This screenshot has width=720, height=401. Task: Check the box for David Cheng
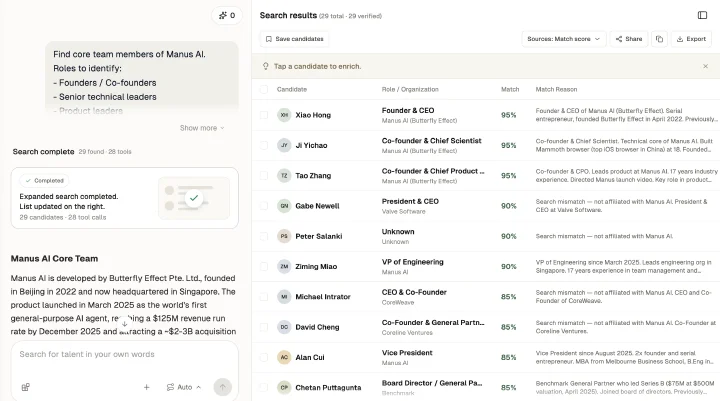(264, 327)
